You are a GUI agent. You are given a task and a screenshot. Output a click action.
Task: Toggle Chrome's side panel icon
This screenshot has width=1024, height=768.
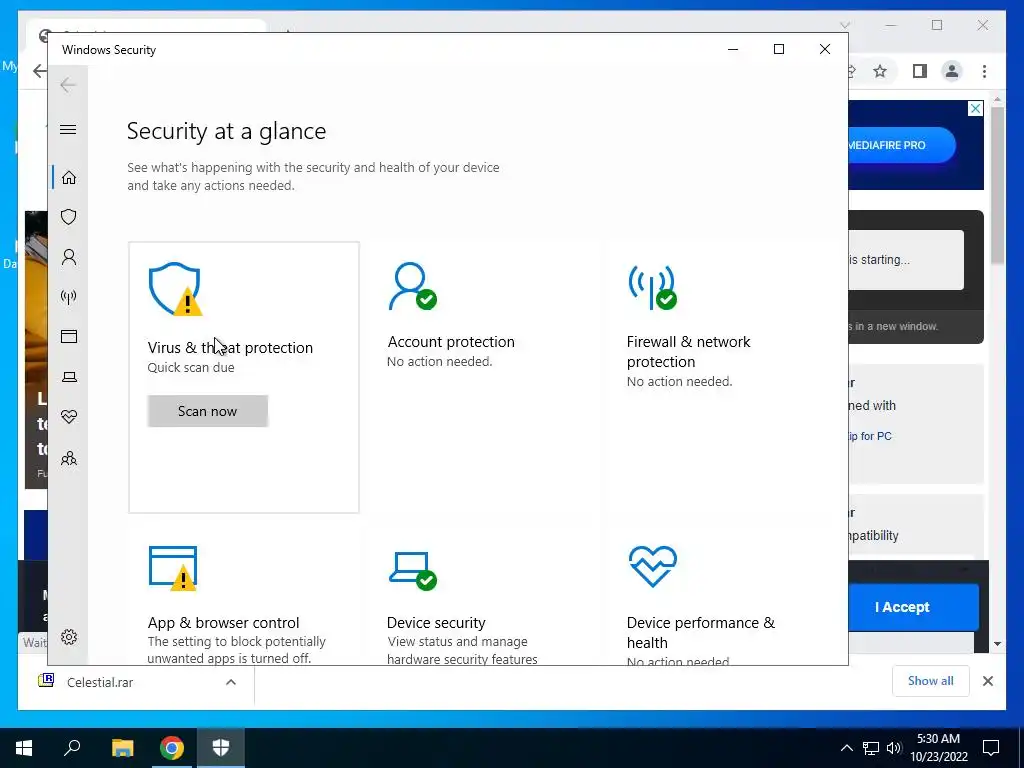920,71
